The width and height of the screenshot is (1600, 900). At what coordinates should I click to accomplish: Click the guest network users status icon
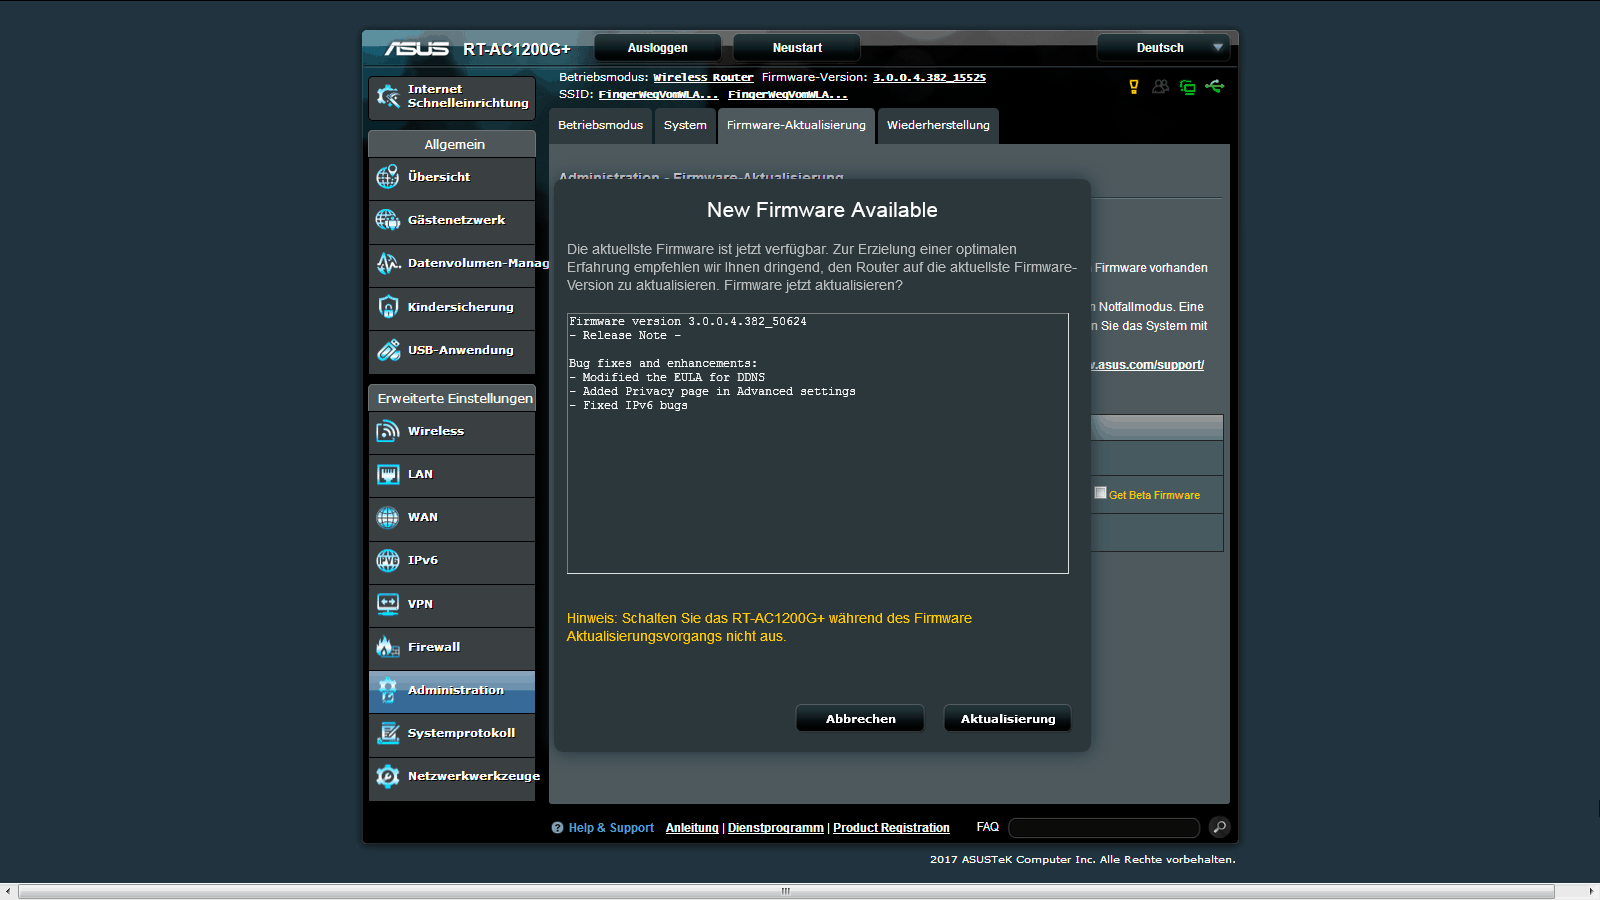[x=1160, y=87]
